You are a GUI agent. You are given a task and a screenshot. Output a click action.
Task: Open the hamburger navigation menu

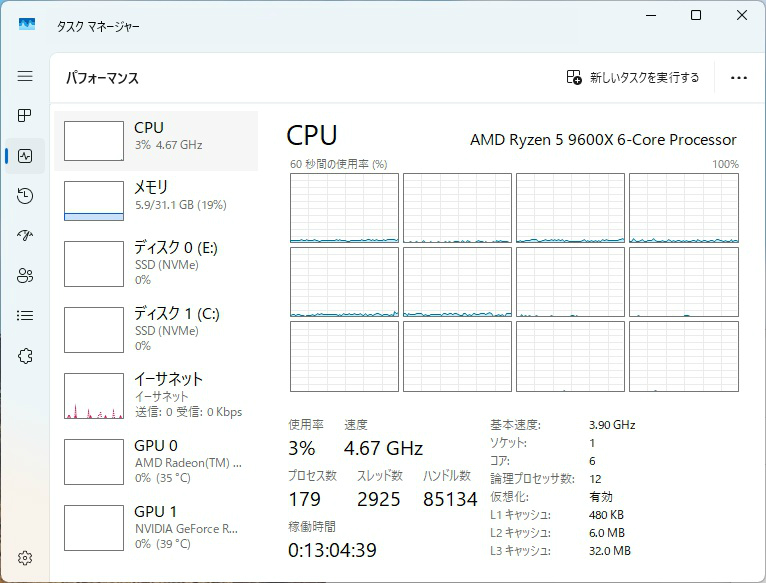[25, 76]
